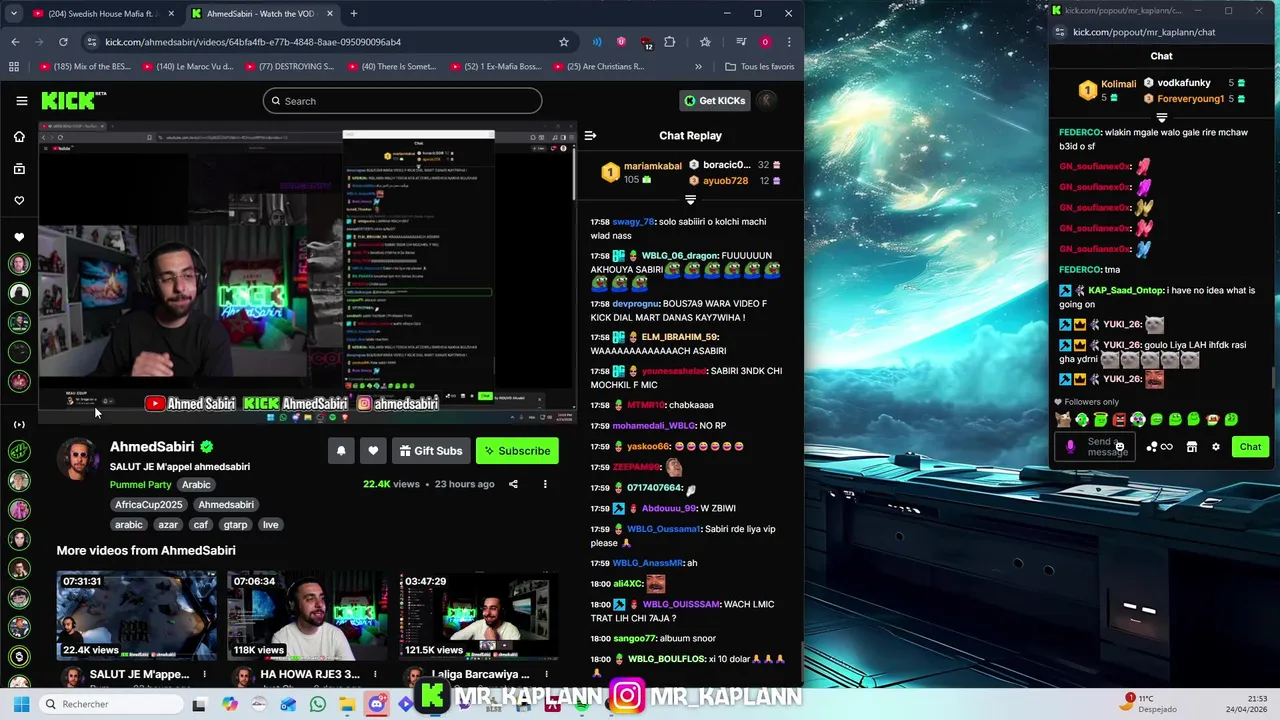Image resolution: width=1280 pixels, height=720 pixels.
Task: Select the red angry emote in popout
Action: [1119, 420]
